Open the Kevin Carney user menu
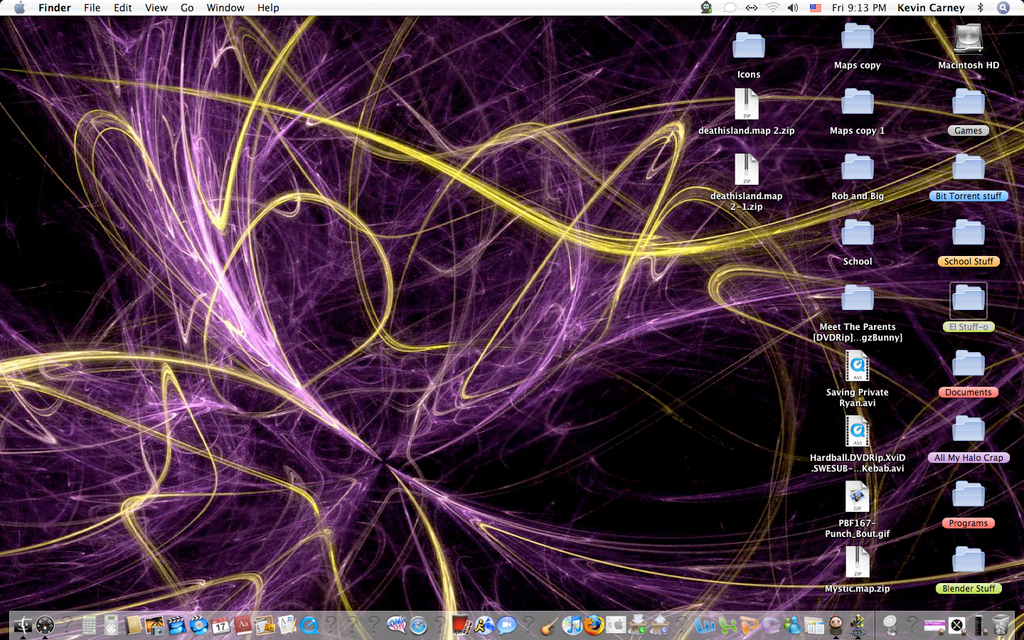Viewport: 1024px width, 640px height. coord(931,8)
